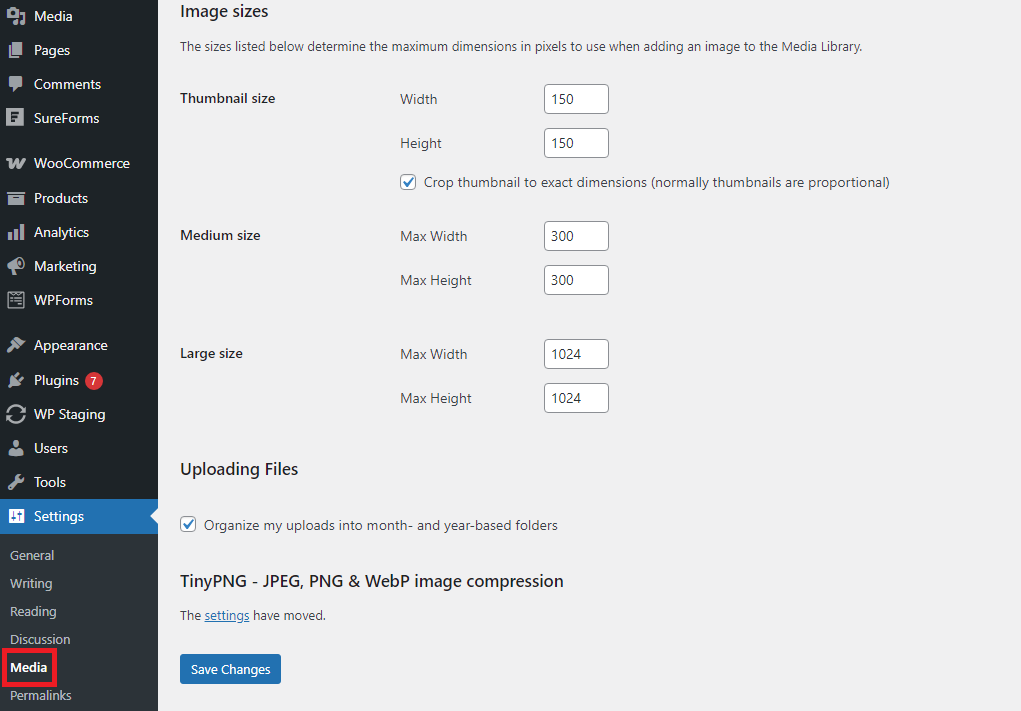1021x711 pixels.
Task: Uncheck crop thumbnail to exact dimensions
Action: (408, 182)
